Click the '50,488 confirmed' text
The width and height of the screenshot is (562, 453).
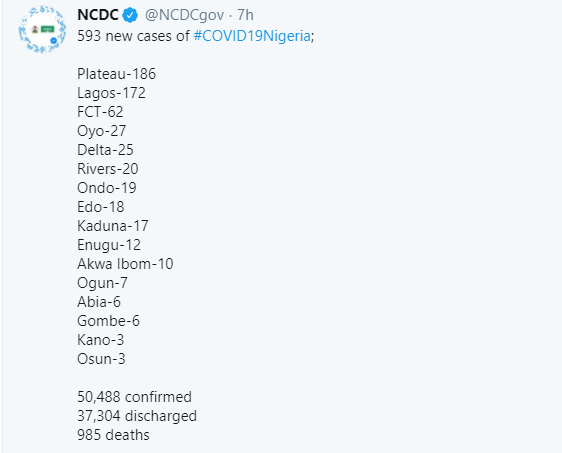click(134, 397)
